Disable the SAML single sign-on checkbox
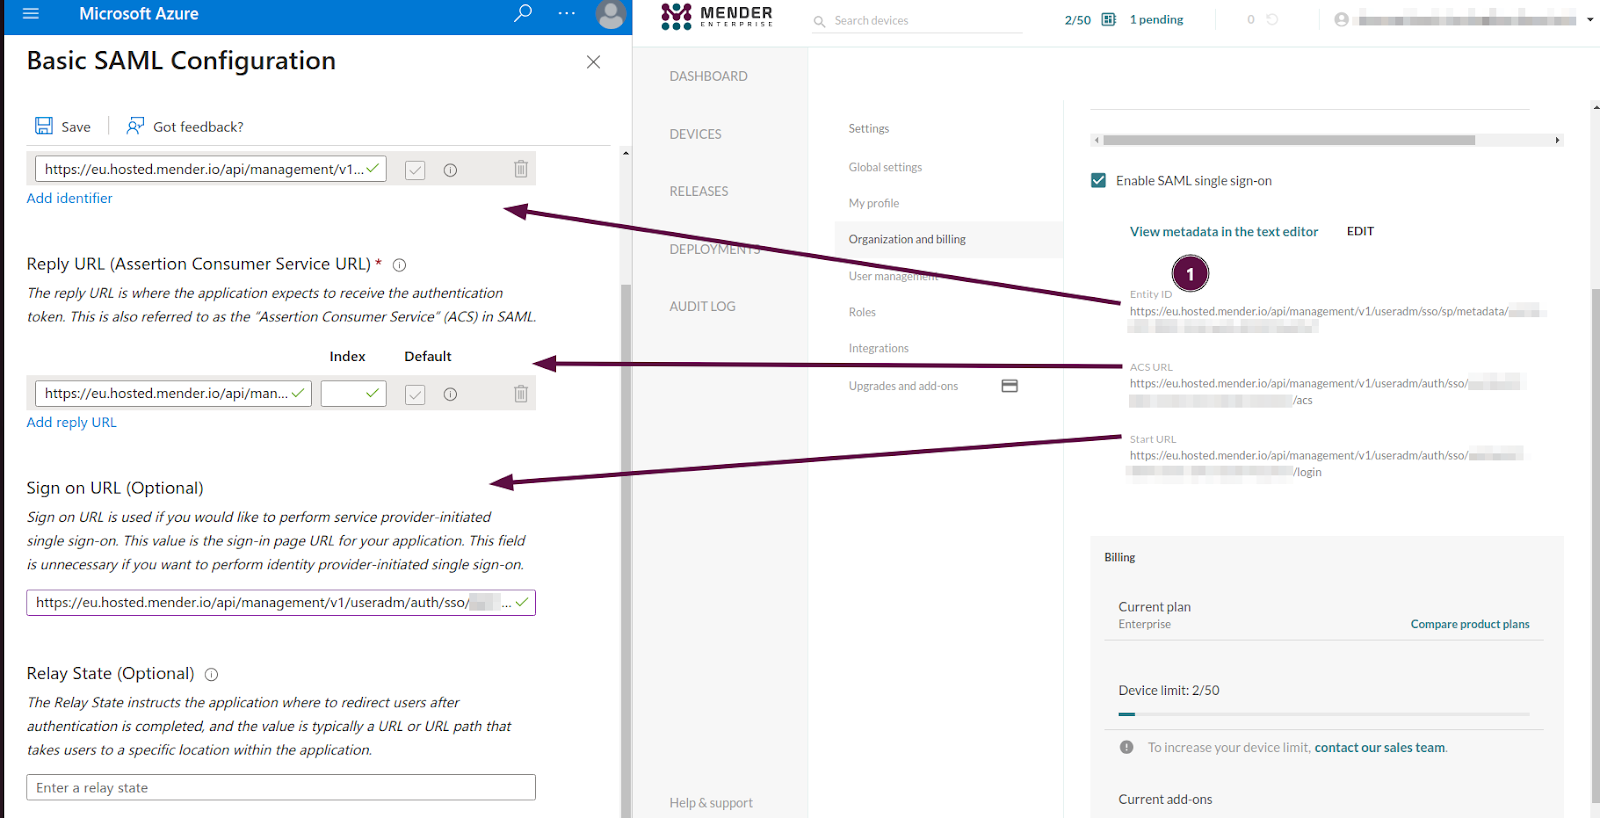The height and width of the screenshot is (818, 1600). click(x=1098, y=181)
